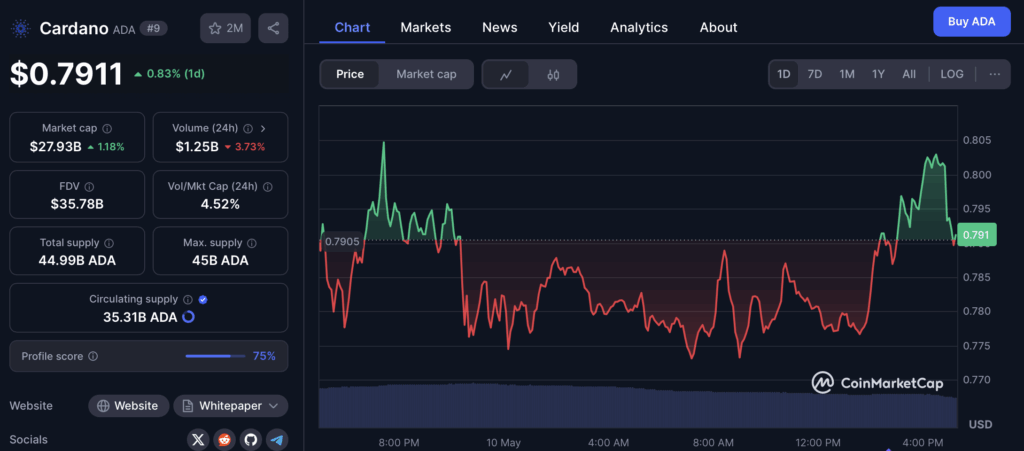Viewport: 1024px width, 451px height.
Task: Expand Volume (24h) chevron arrow
Action: 263,129
